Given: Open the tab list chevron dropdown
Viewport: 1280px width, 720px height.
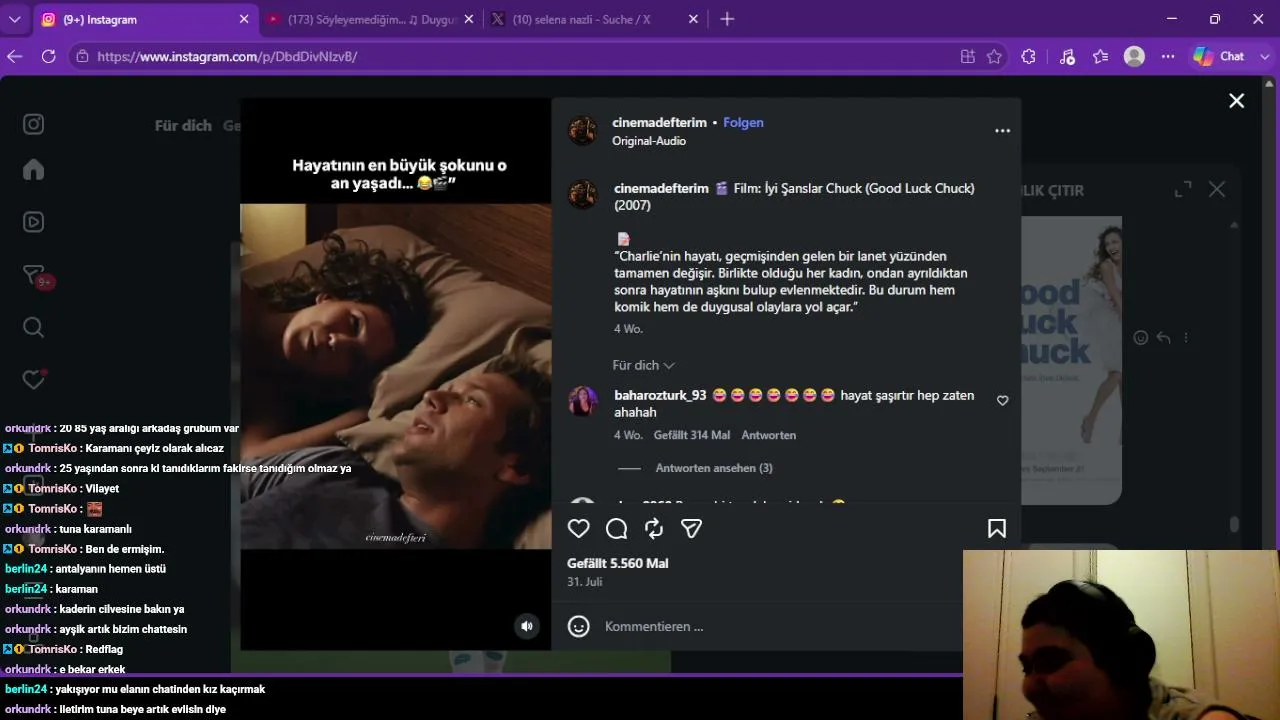Looking at the screenshot, I should click(x=14, y=19).
